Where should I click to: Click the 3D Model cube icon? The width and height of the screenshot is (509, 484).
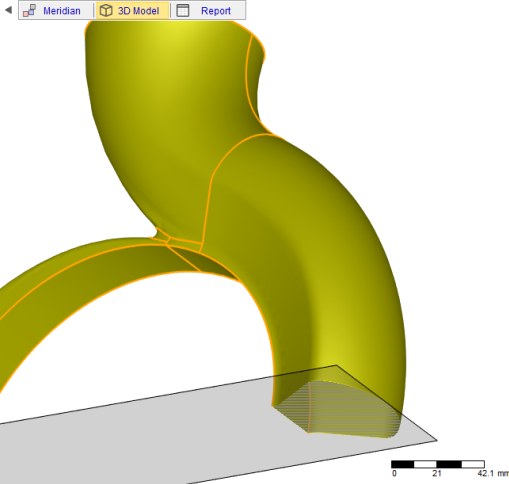[106, 11]
